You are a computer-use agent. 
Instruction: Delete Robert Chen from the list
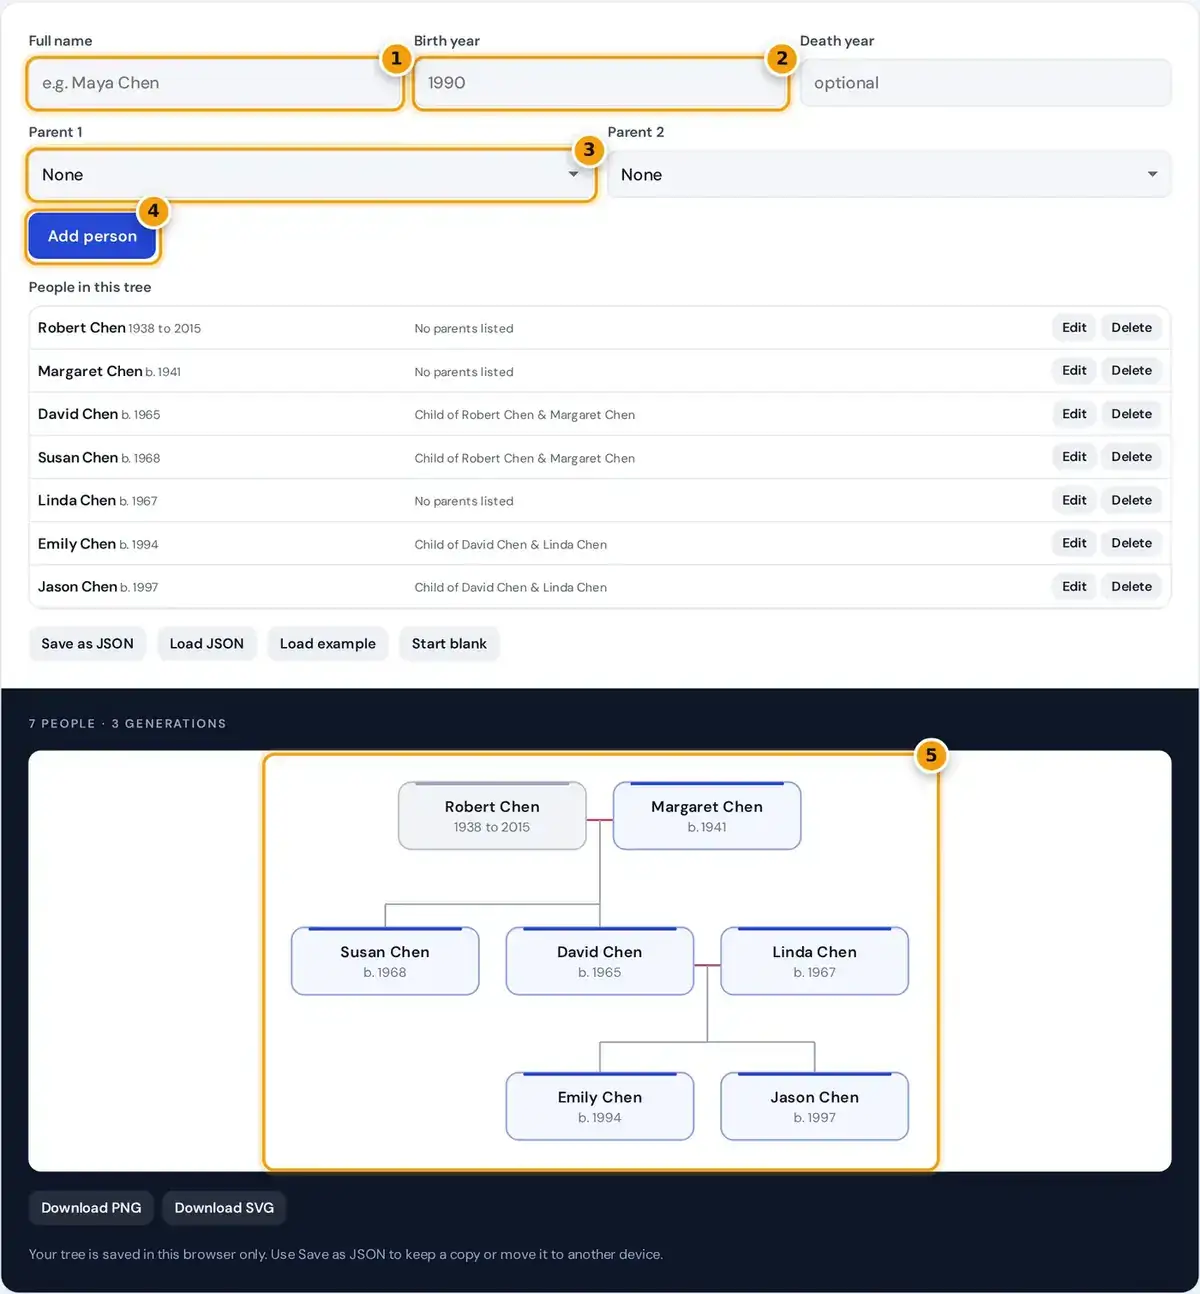click(1131, 328)
